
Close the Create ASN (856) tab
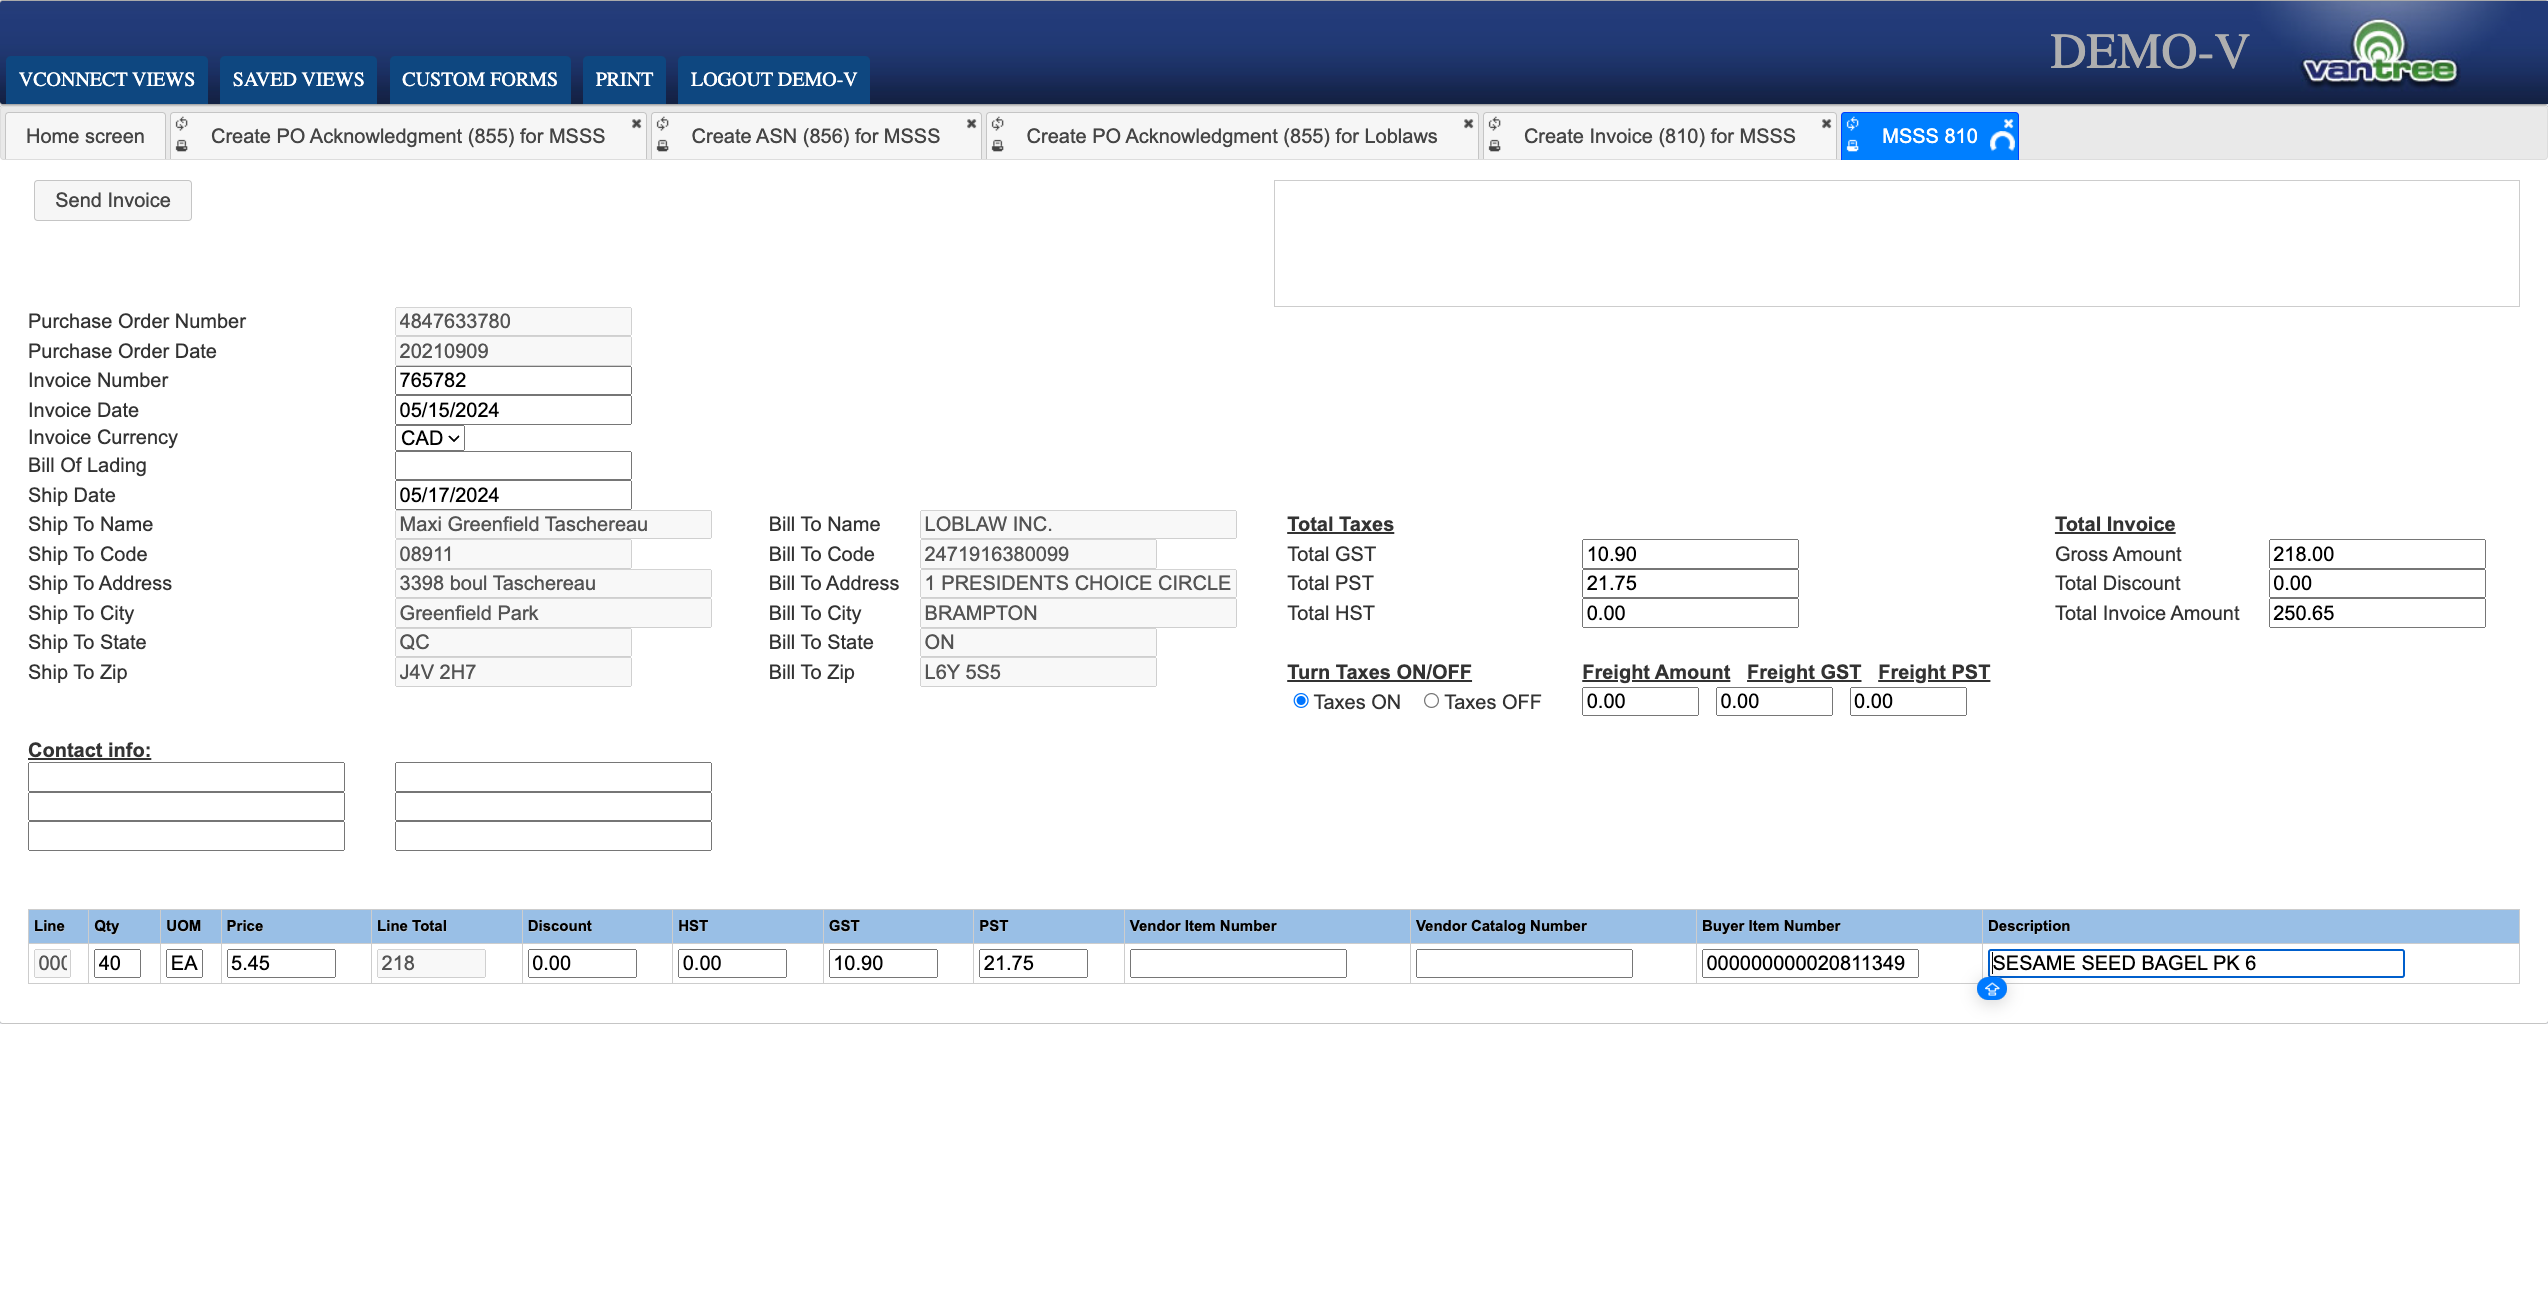970,124
